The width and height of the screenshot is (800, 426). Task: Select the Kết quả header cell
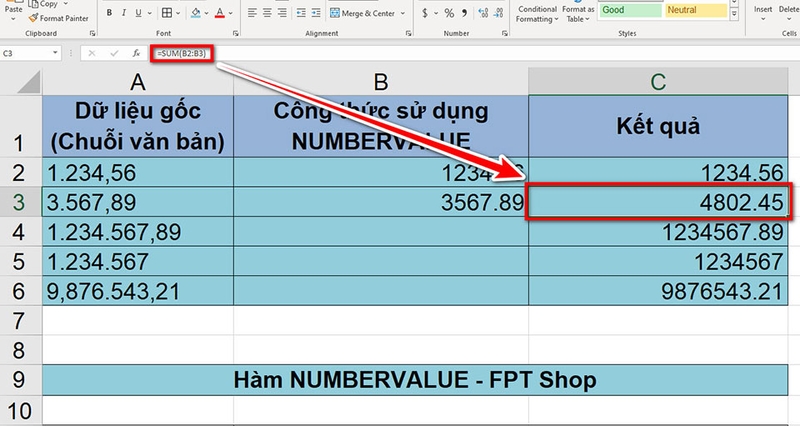[658, 126]
